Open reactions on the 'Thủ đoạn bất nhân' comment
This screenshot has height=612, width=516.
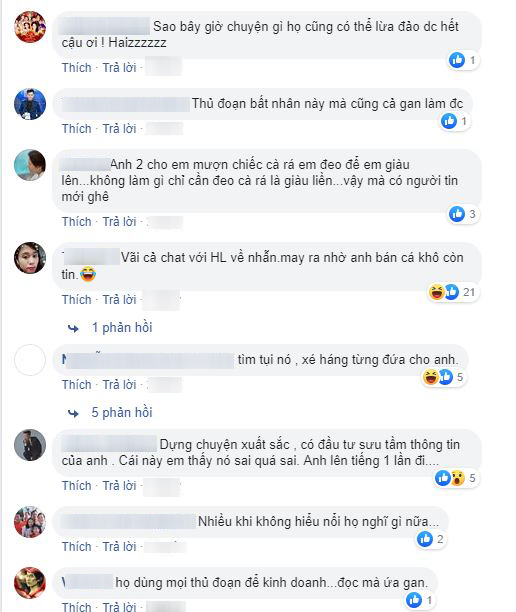pos(454,121)
